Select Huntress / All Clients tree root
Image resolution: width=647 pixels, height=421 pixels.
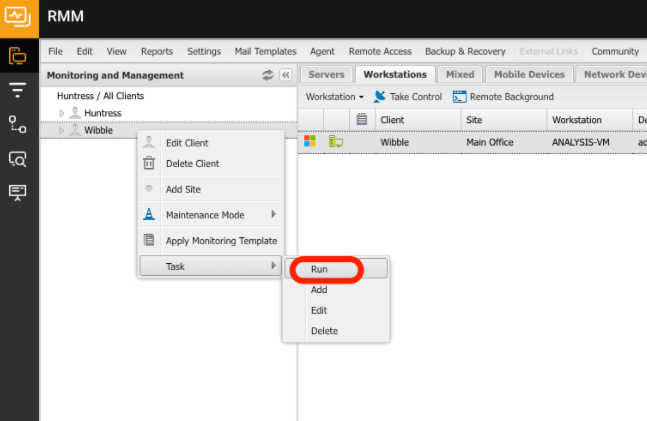tap(100, 96)
